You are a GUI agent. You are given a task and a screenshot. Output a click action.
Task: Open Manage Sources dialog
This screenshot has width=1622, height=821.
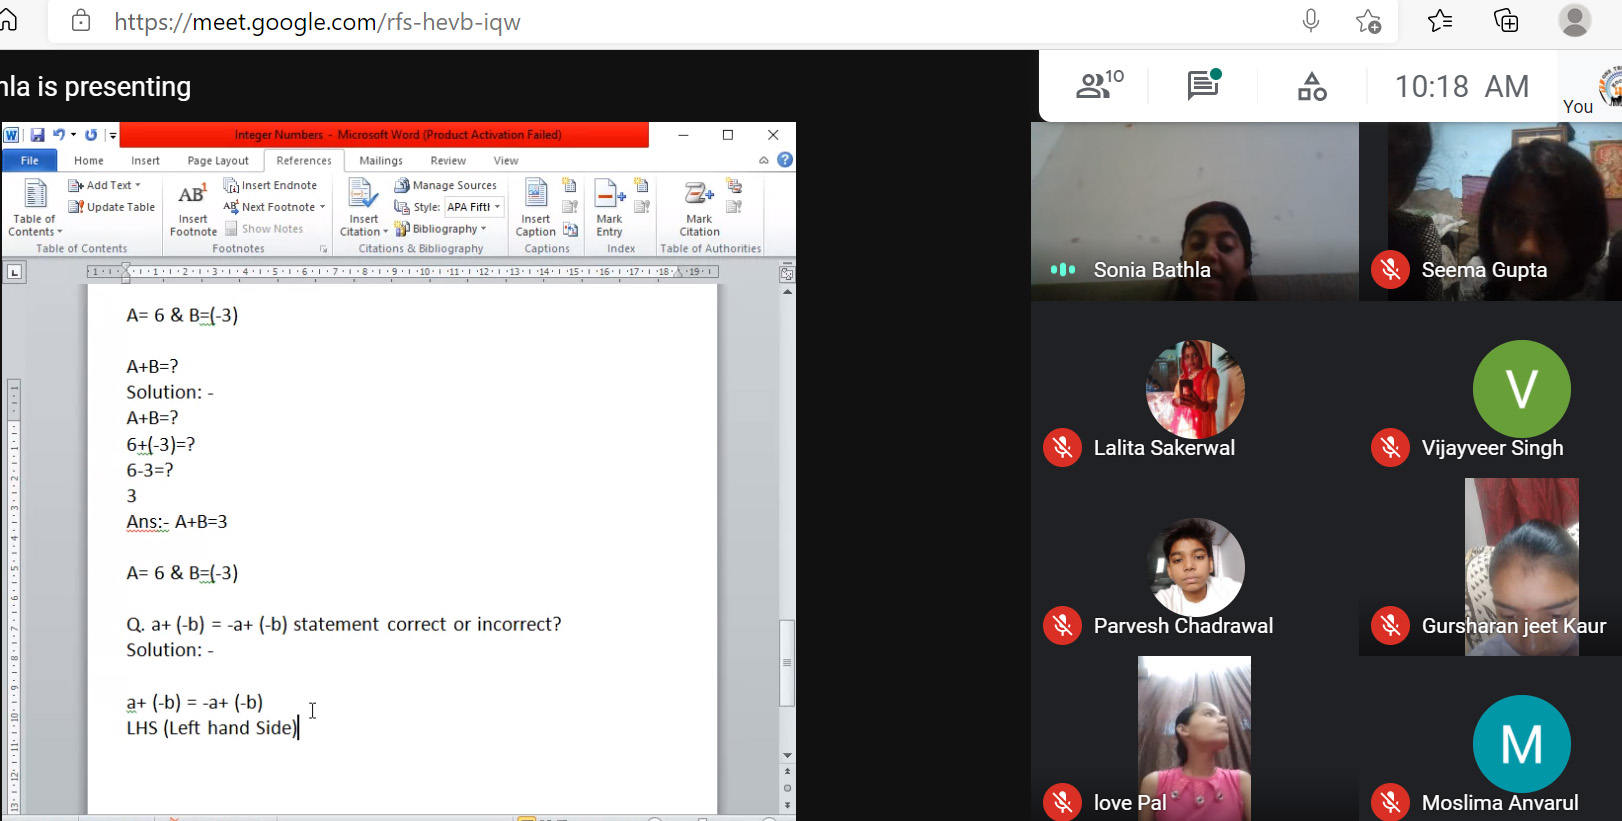tap(446, 185)
